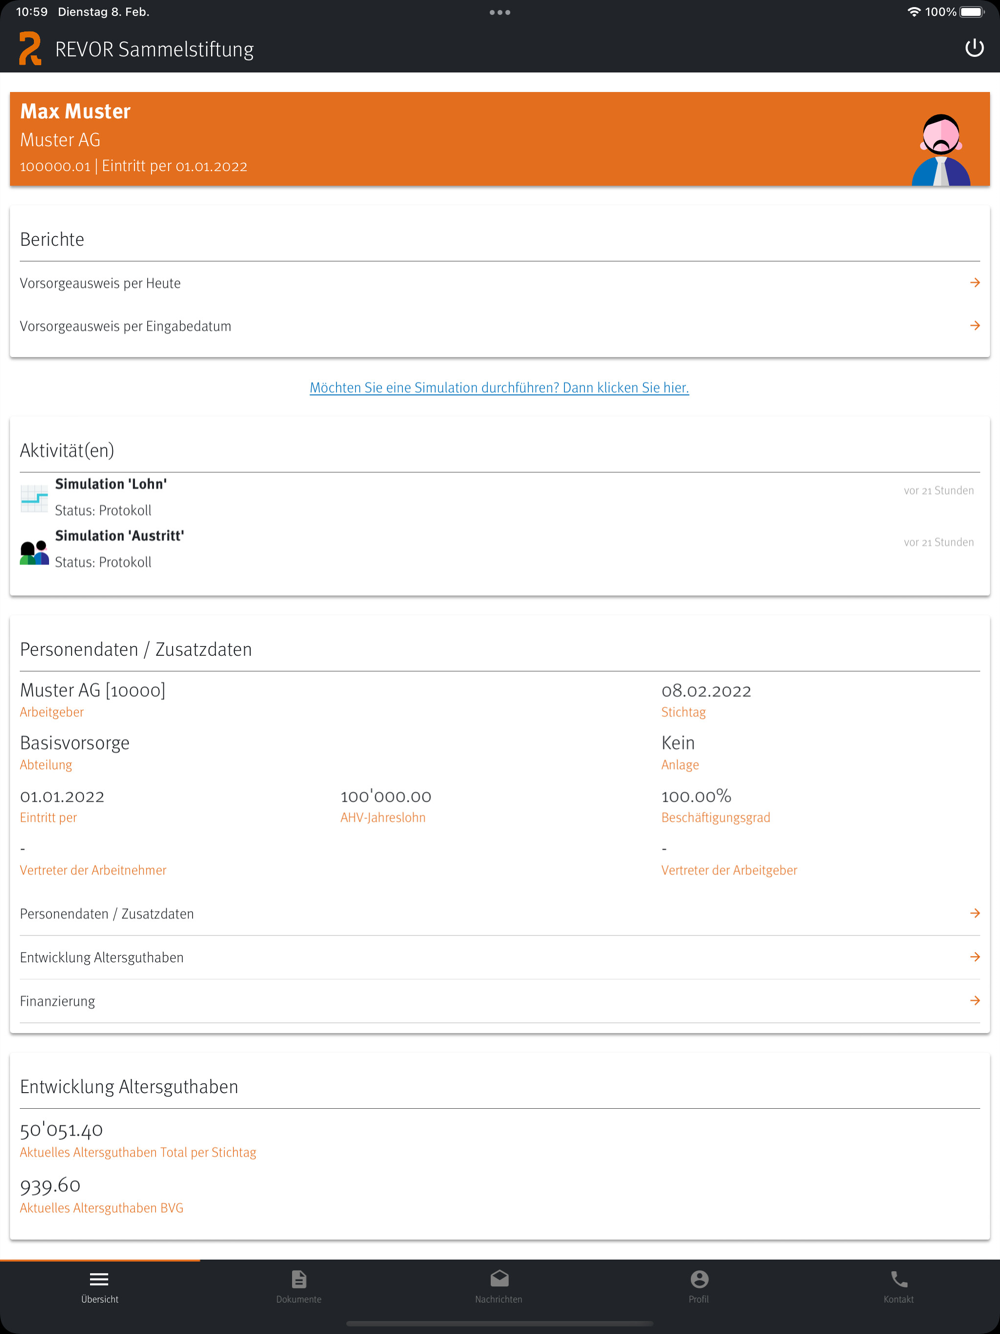Open arrow for Vorsorgeausweis per Eingabedatum
1000x1334 pixels.
point(975,326)
